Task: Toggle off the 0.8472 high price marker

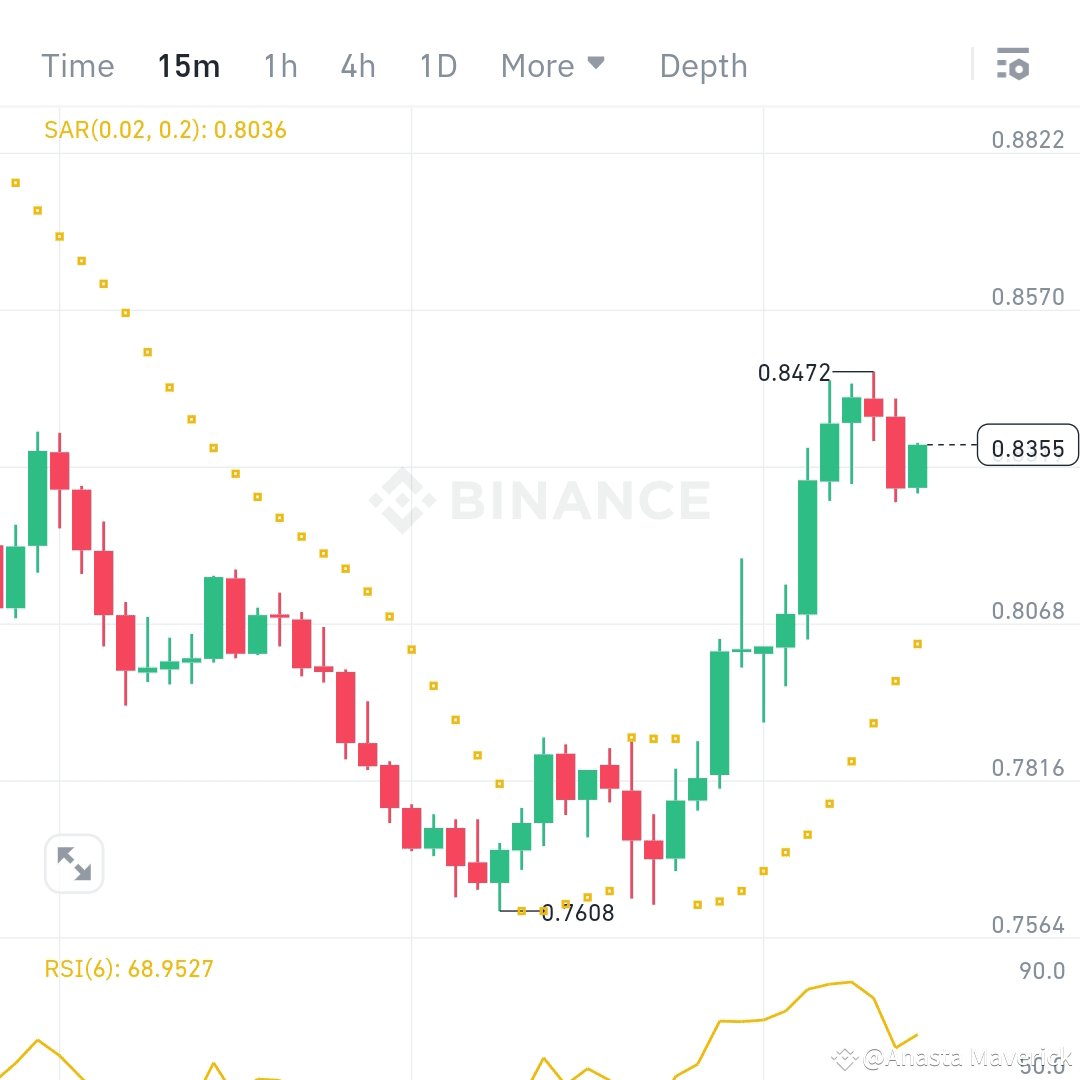Action: click(x=795, y=373)
